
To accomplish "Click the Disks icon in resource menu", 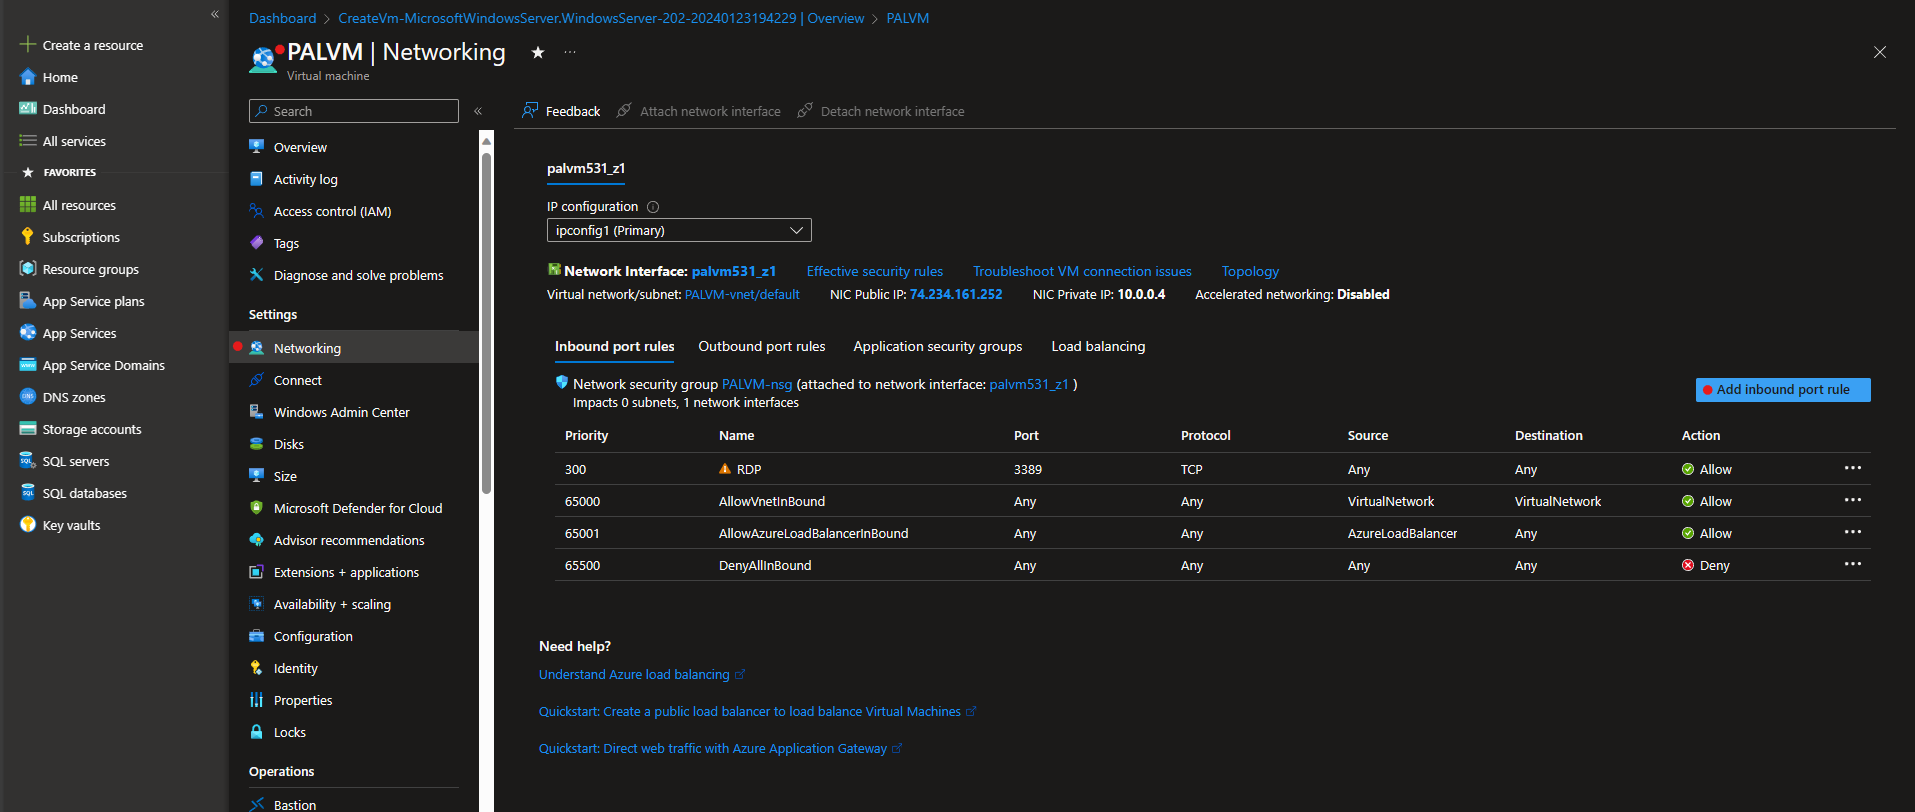I will pos(257,444).
